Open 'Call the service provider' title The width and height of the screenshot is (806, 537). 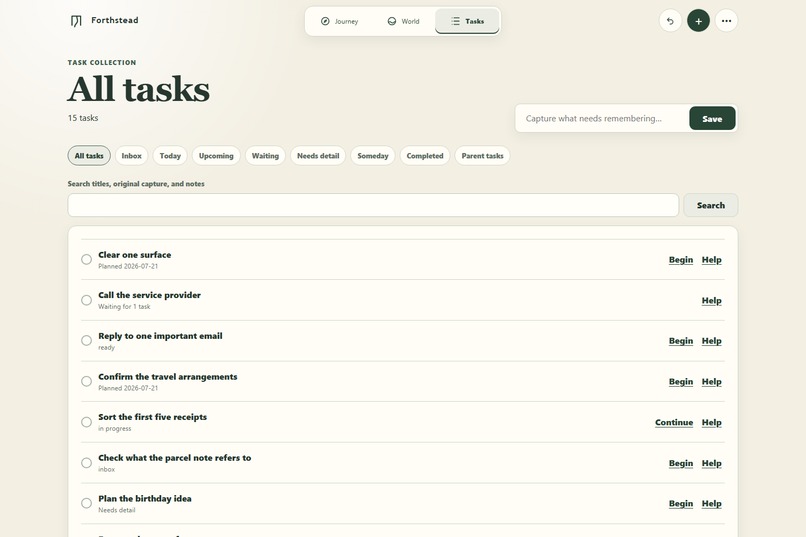tap(150, 295)
